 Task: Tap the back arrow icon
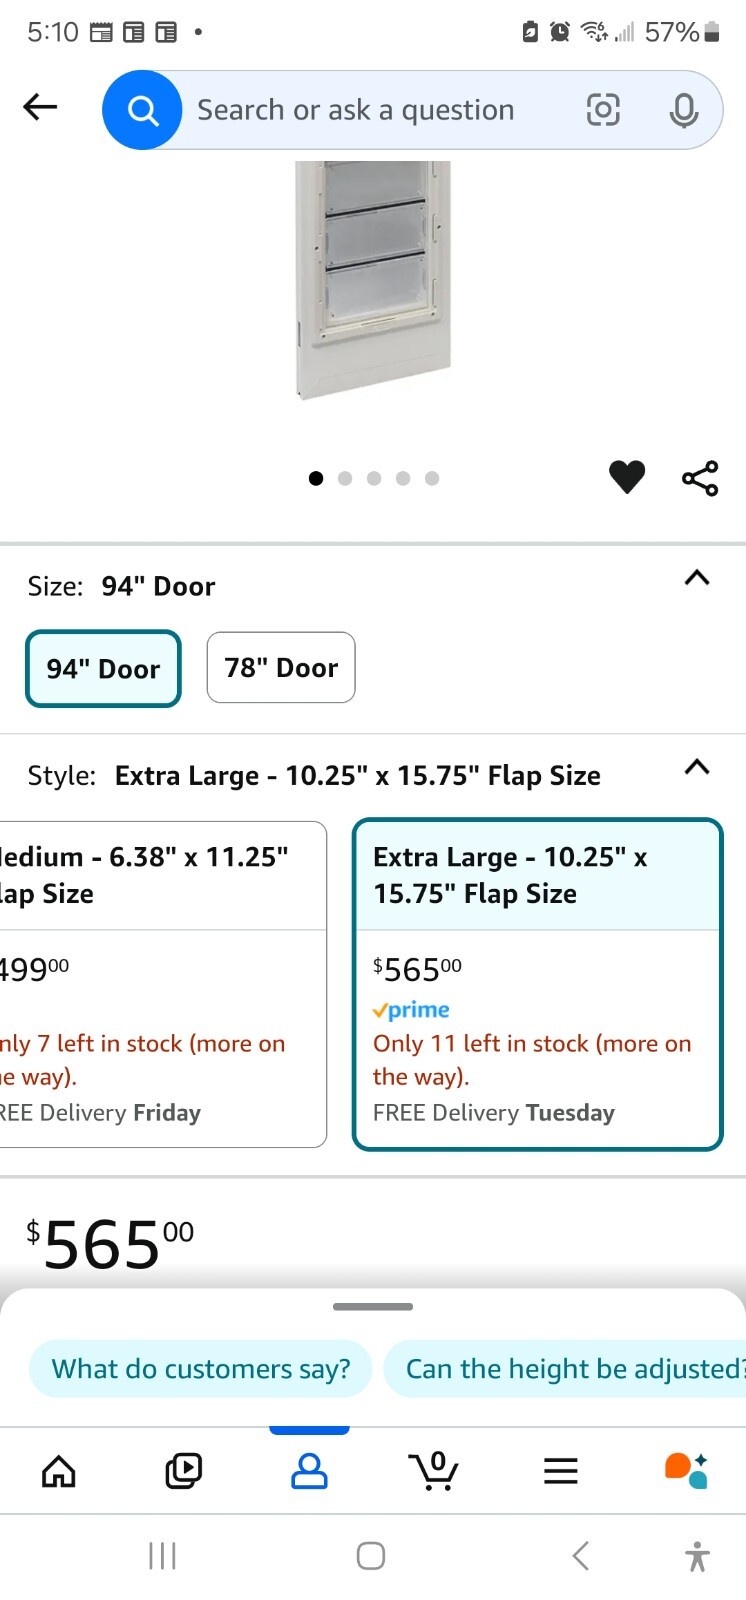40,107
